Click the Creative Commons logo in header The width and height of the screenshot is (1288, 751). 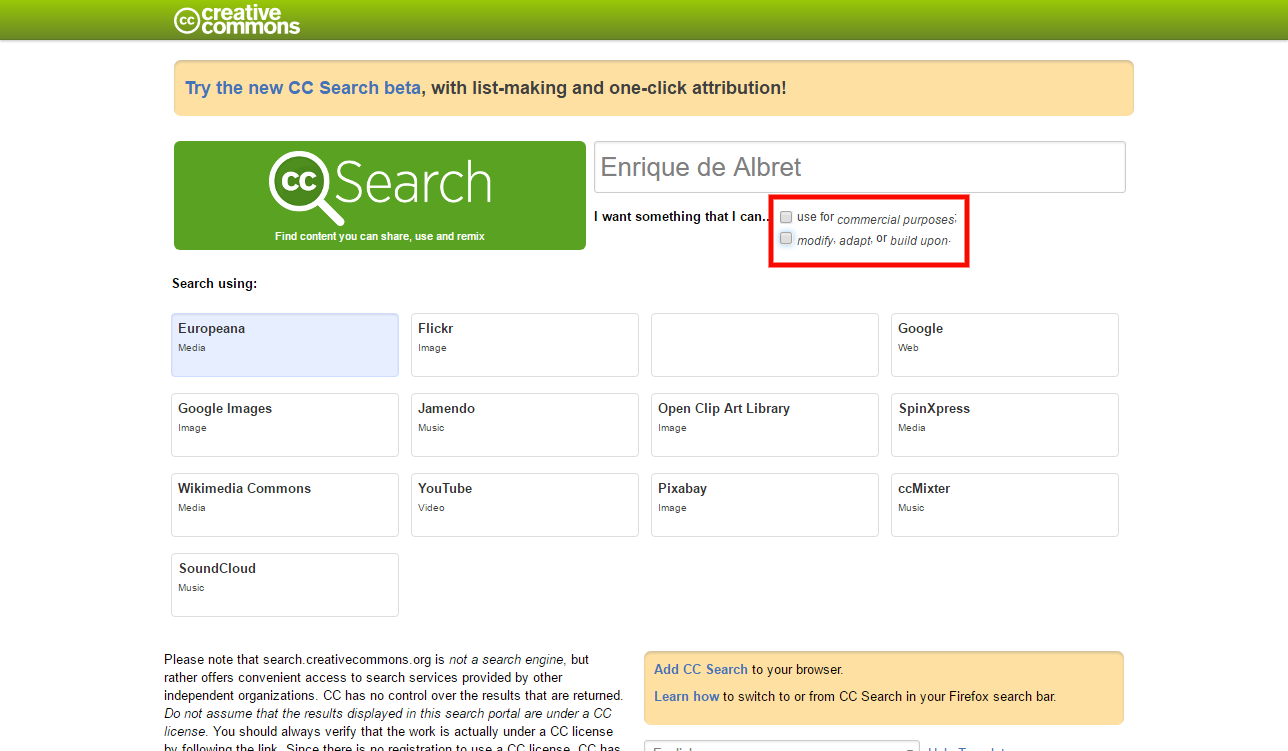(237, 20)
